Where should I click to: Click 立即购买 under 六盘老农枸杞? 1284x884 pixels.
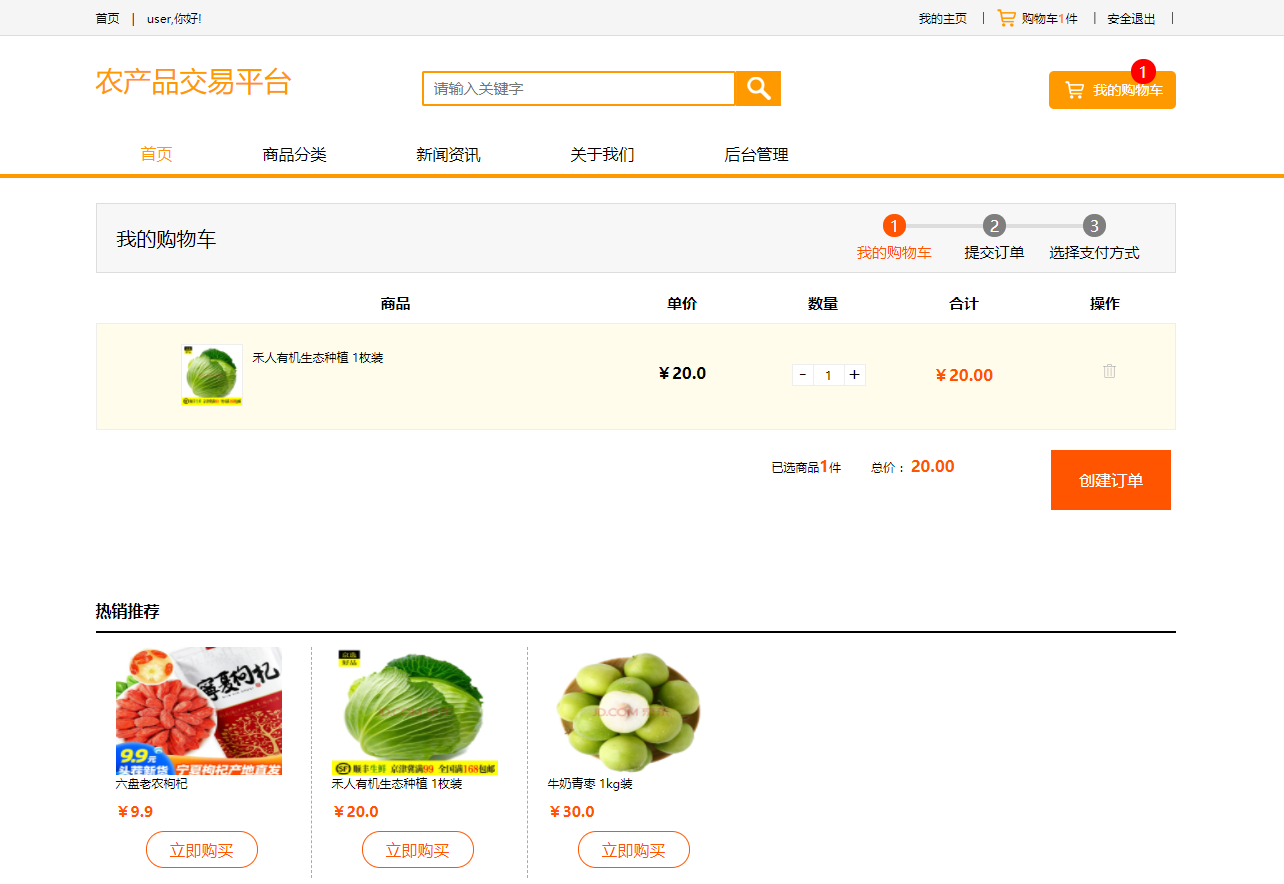[x=201, y=849]
